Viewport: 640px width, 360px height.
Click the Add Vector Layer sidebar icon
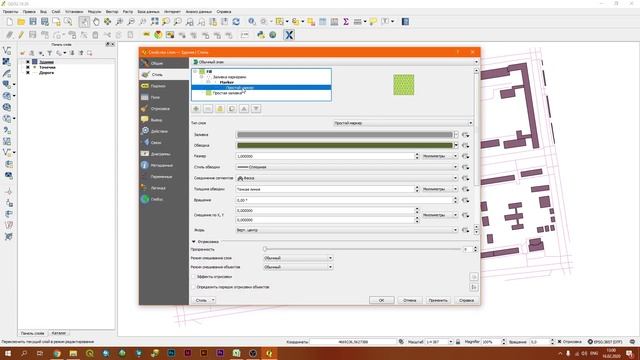7,51
